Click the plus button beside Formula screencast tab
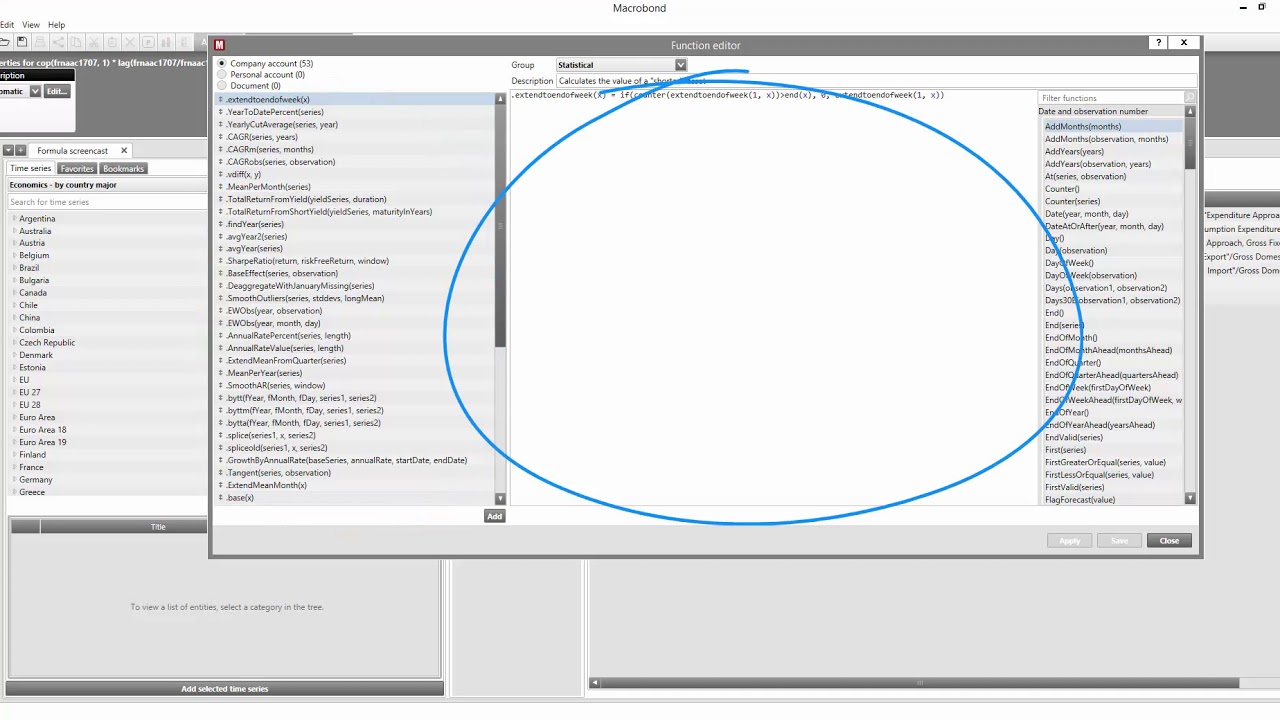Screen dimensions: 1280x720 coord(20,150)
